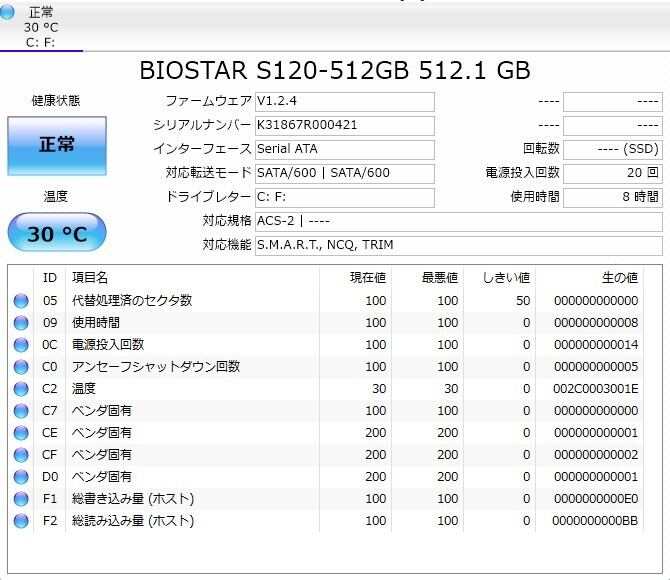The image size is (670, 580).
Task: Click the transfer mode field SATA/600 | SATA/600
Action: tap(345, 174)
